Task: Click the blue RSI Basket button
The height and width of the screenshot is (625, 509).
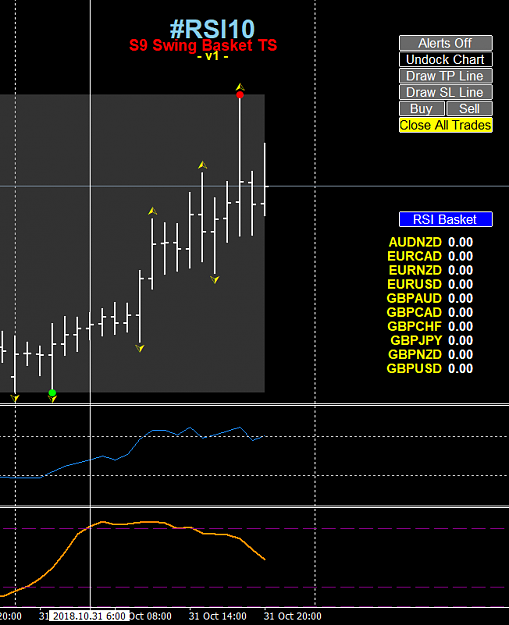Action: point(446,219)
